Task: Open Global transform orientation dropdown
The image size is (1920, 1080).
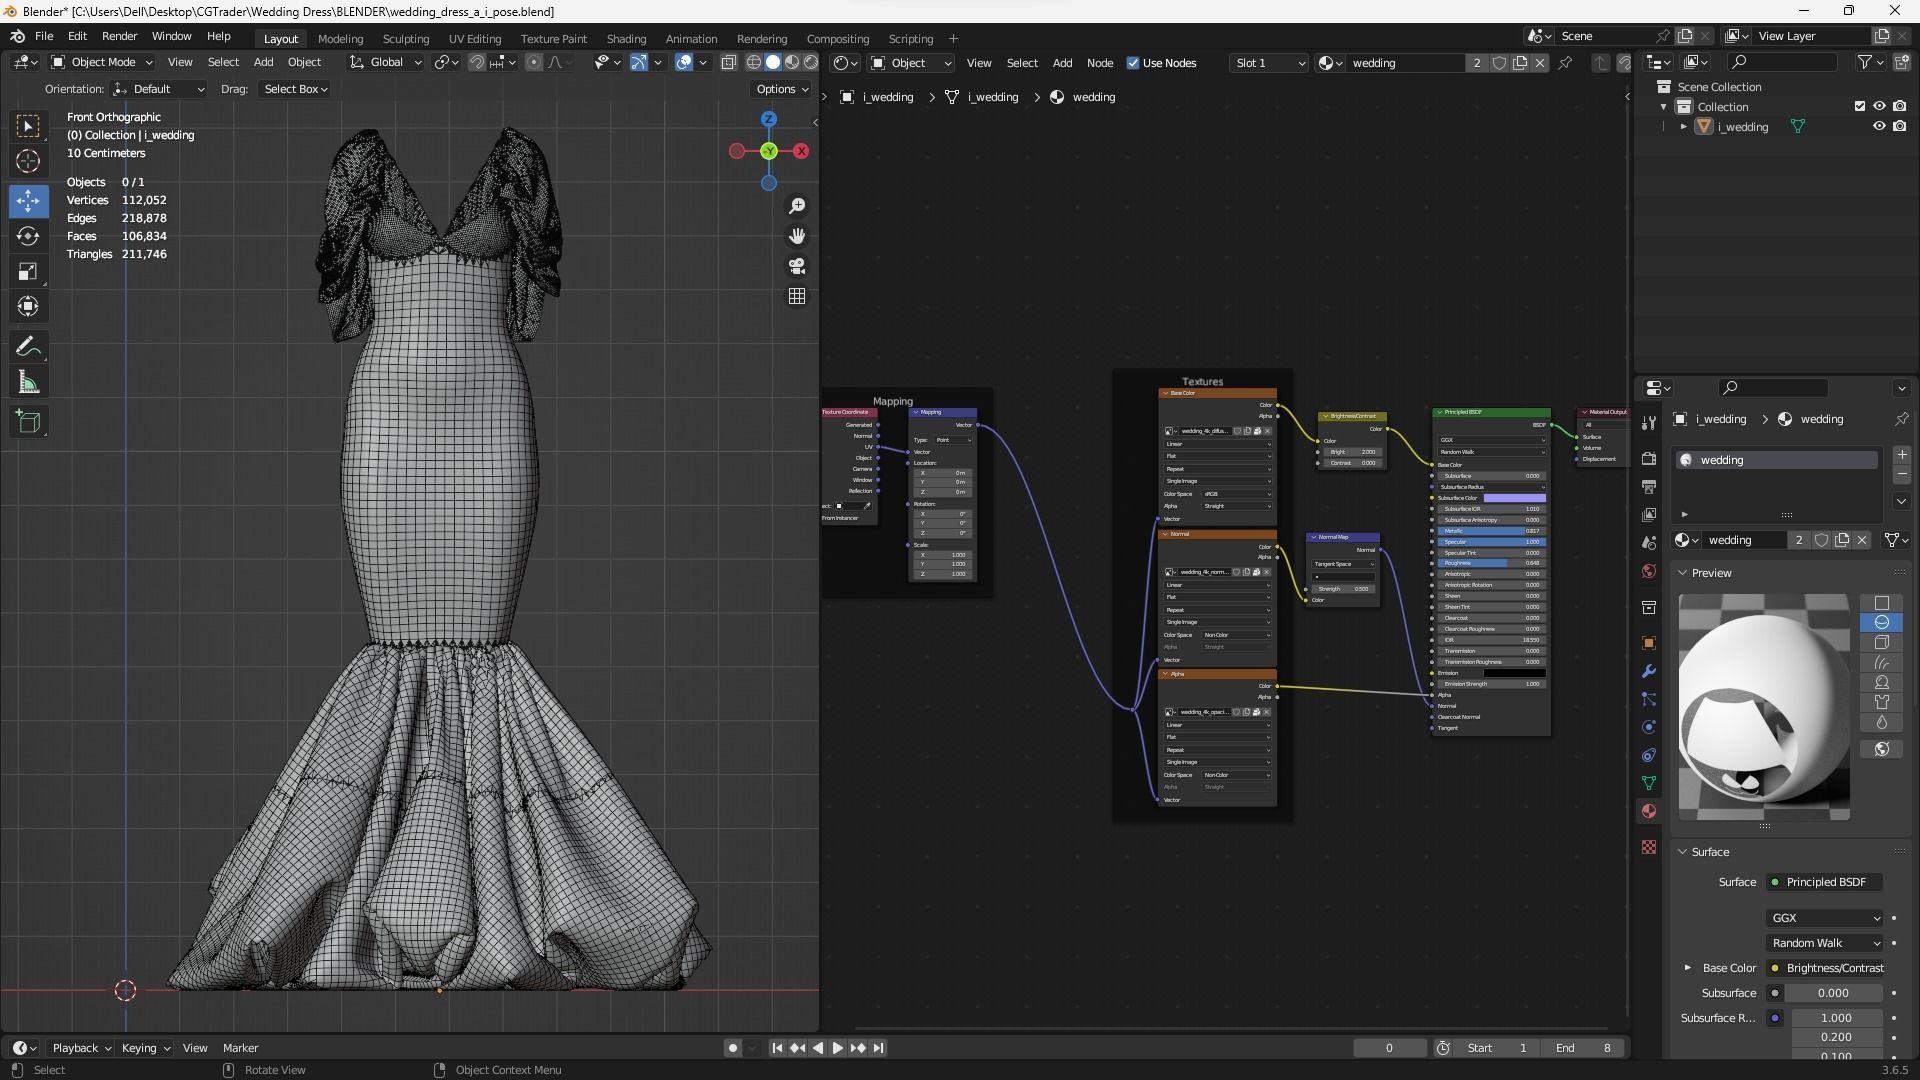Action: click(385, 62)
